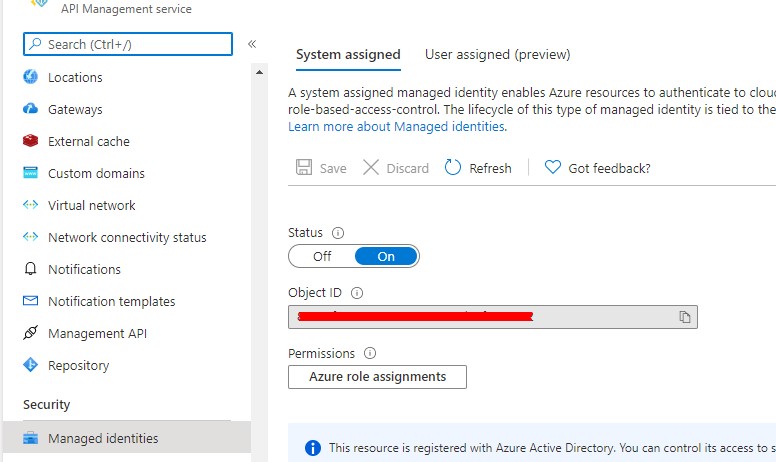
Task: Click the External cache red cube icon
Action: coord(30,141)
